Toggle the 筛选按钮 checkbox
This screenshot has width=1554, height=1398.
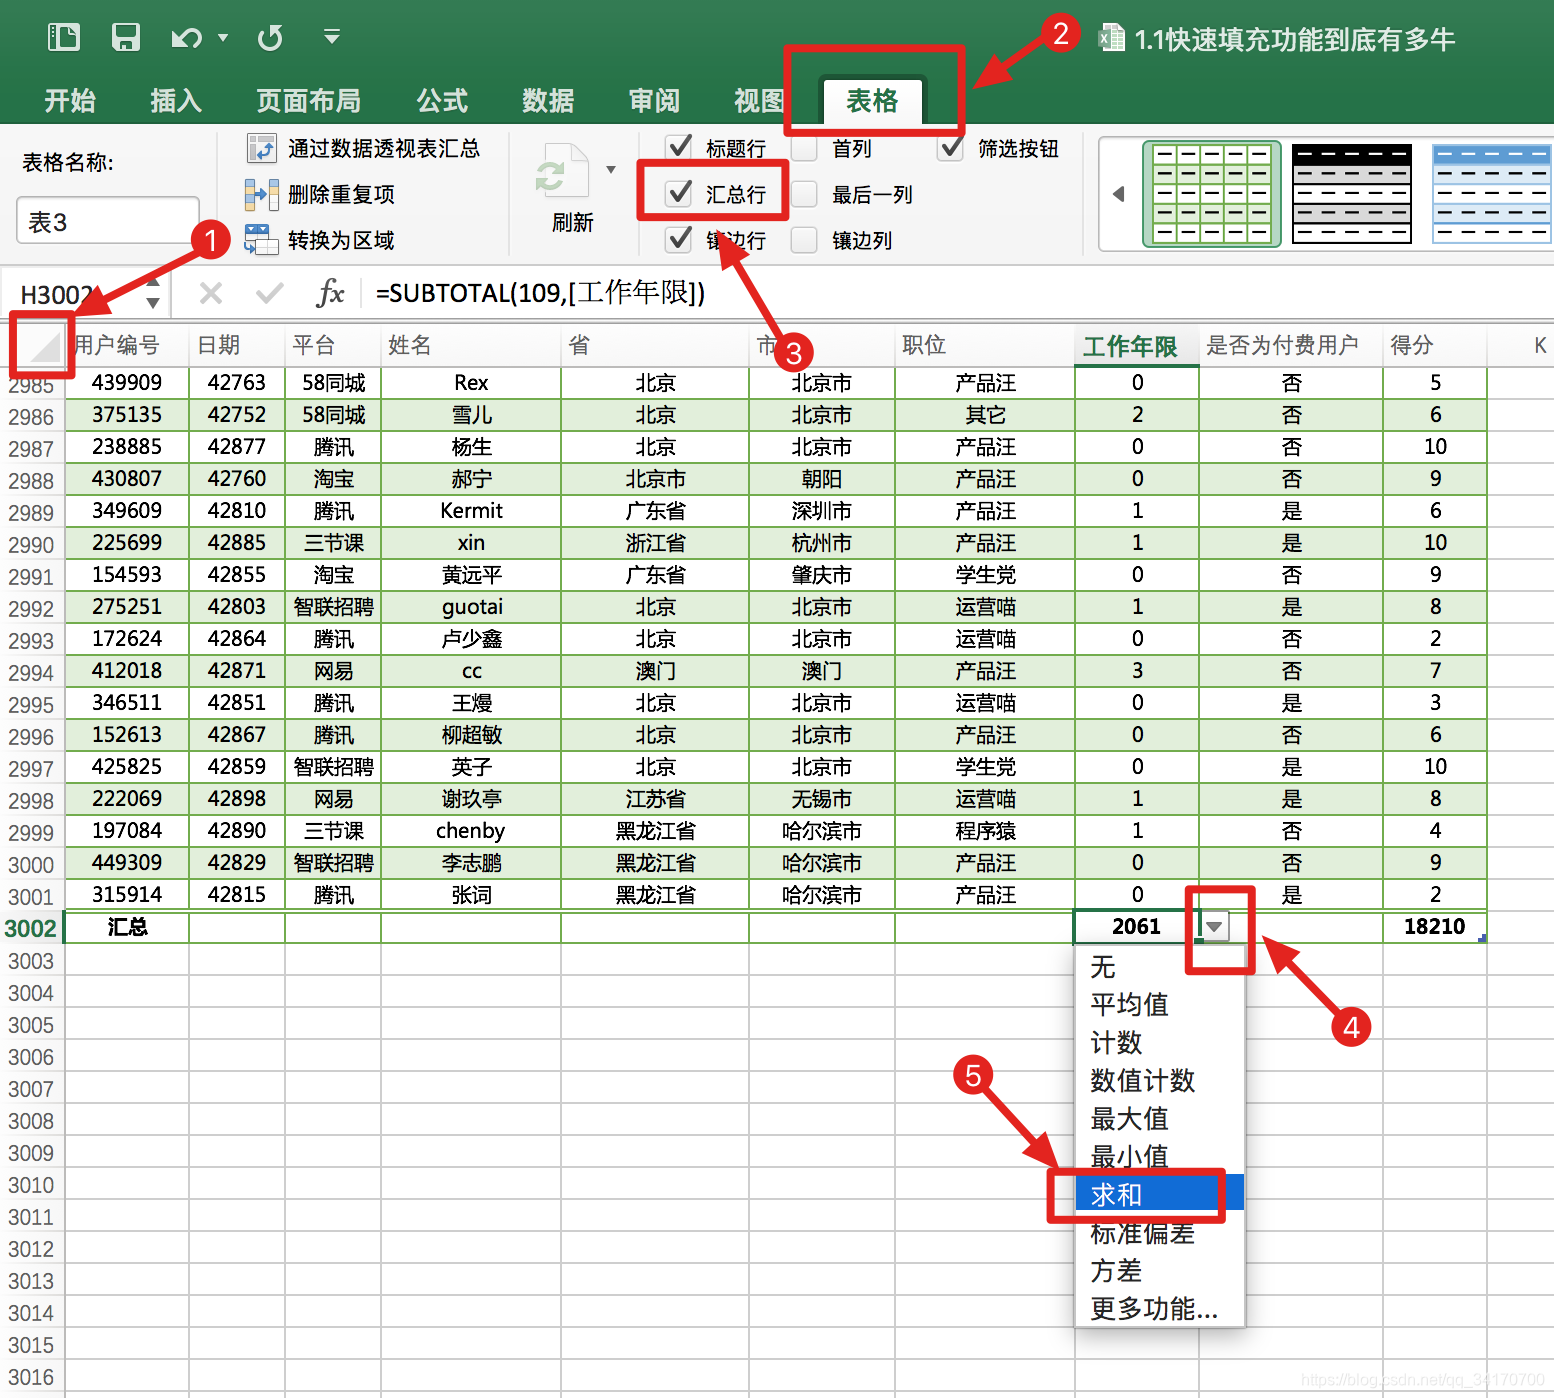951,147
